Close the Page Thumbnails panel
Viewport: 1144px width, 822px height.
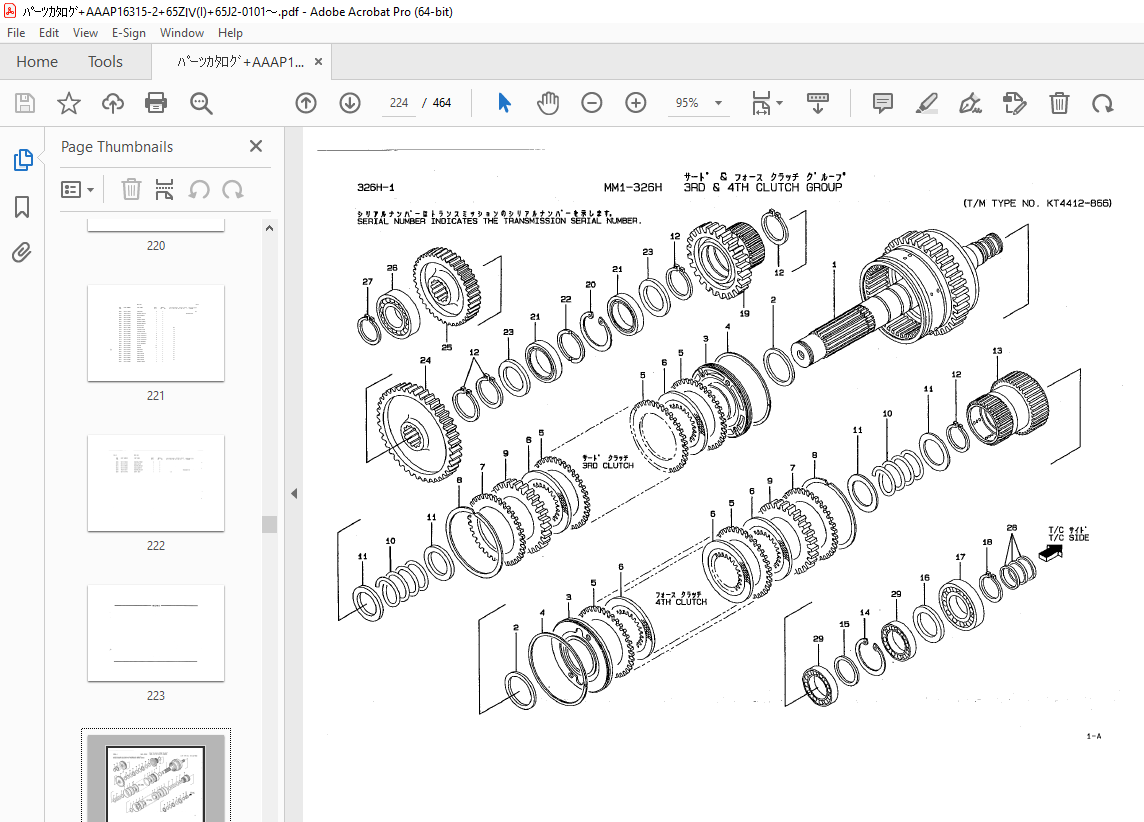(256, 146)
